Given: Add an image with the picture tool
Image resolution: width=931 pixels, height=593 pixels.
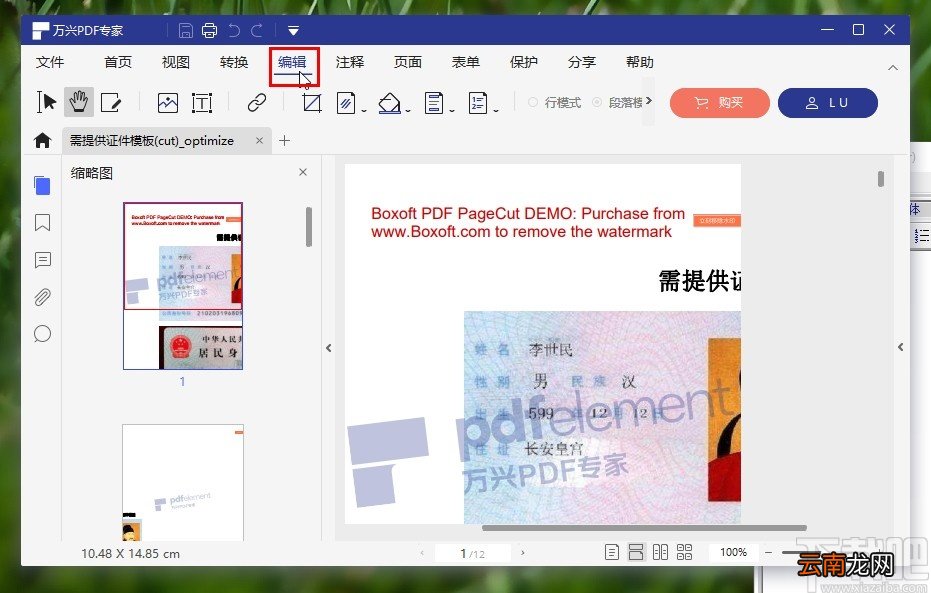Looking at the screenshot, I should point(168,103).
